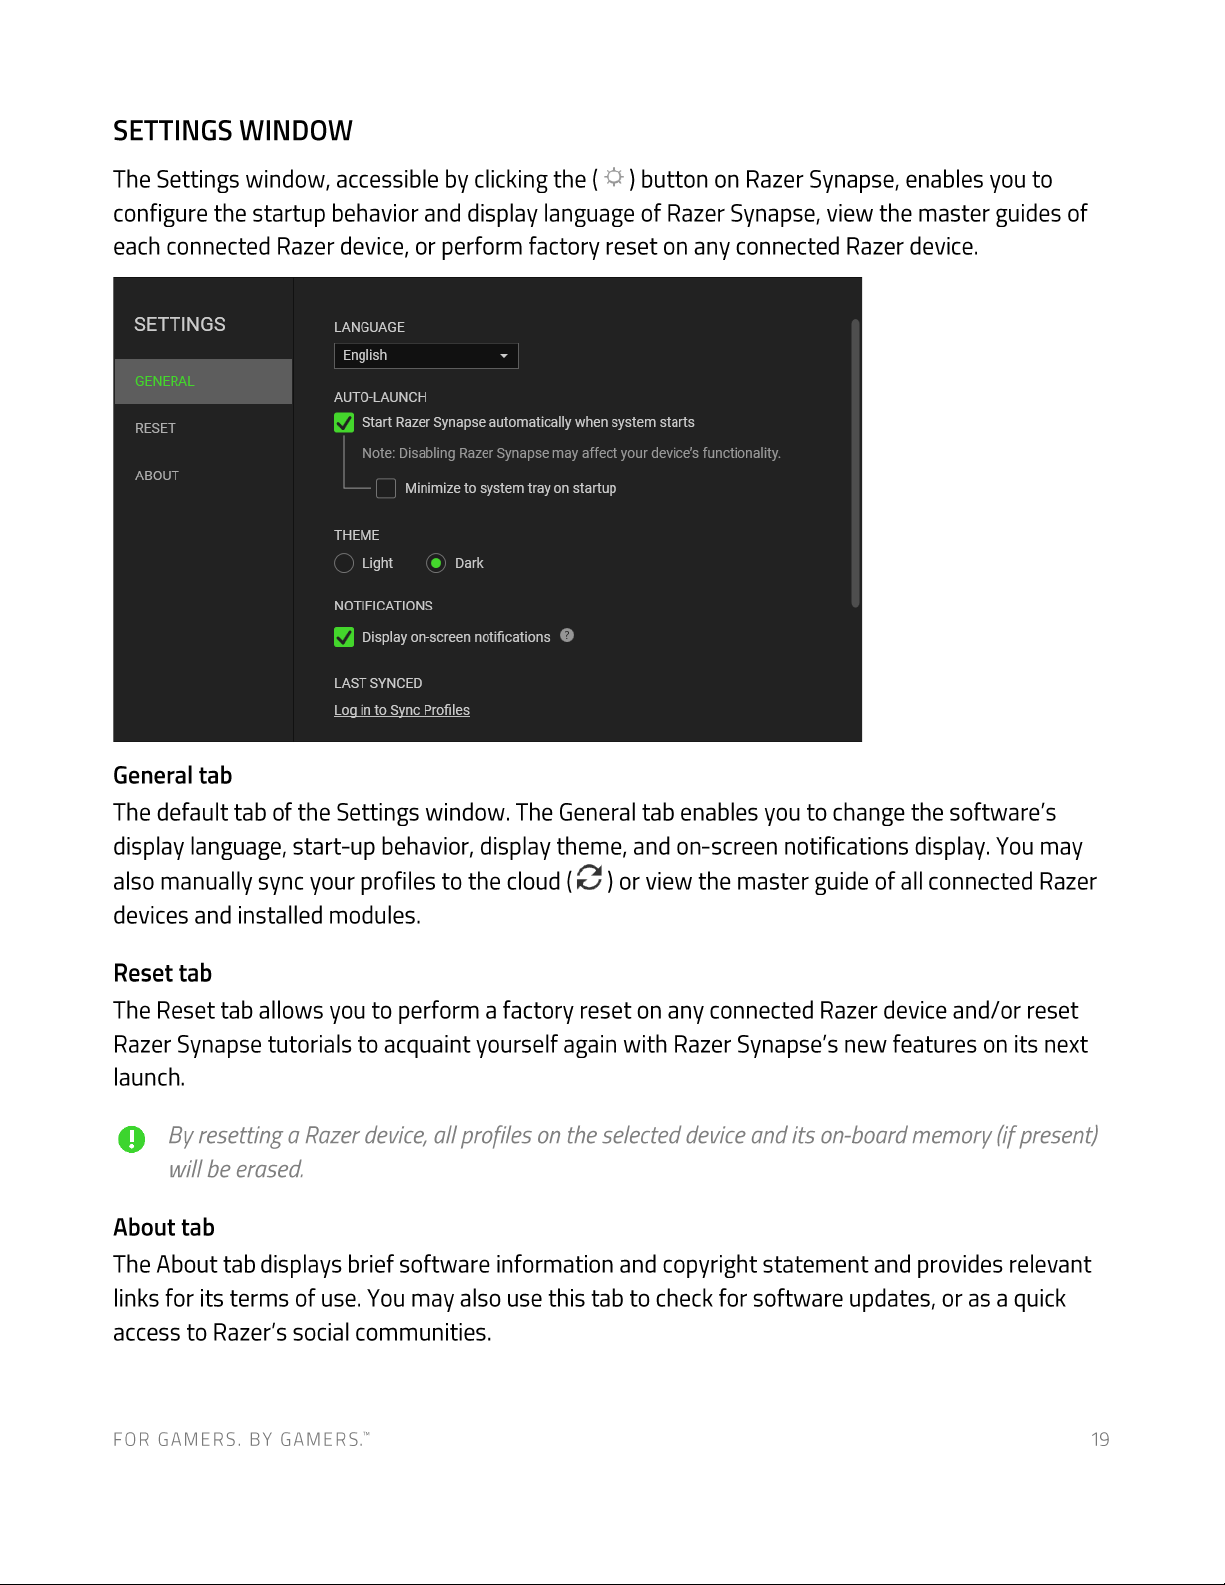
Task: Open the RESET settings tab
Action: pos(203,428)
